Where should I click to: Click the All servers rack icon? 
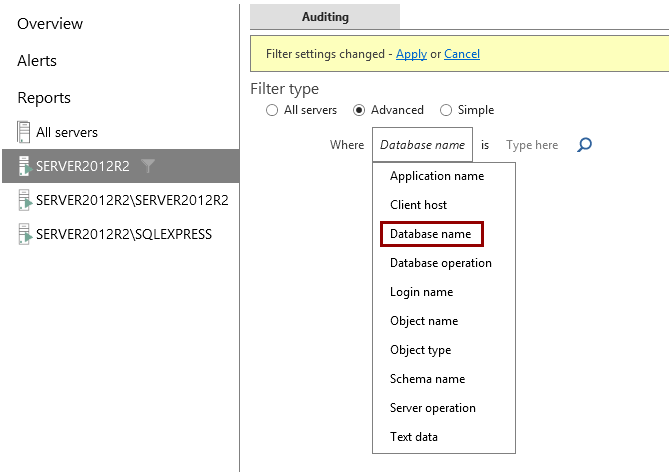pyautogui.click(x=23, y=132)
